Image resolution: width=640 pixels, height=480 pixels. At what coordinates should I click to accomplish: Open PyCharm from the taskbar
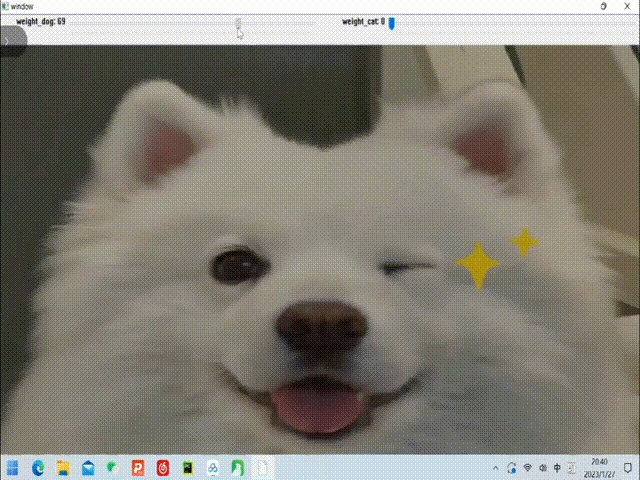pyautogui.click(x=188, y=468)
